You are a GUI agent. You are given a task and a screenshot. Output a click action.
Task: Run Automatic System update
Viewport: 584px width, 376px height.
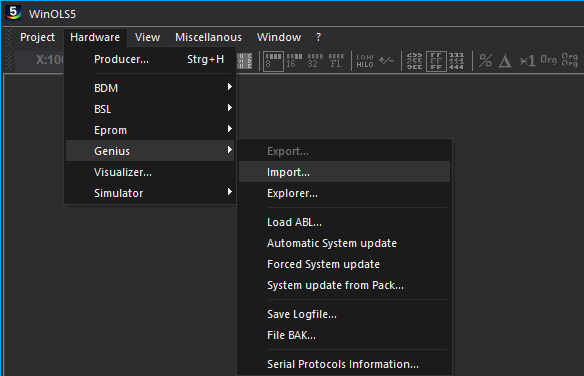coord(344,243)
